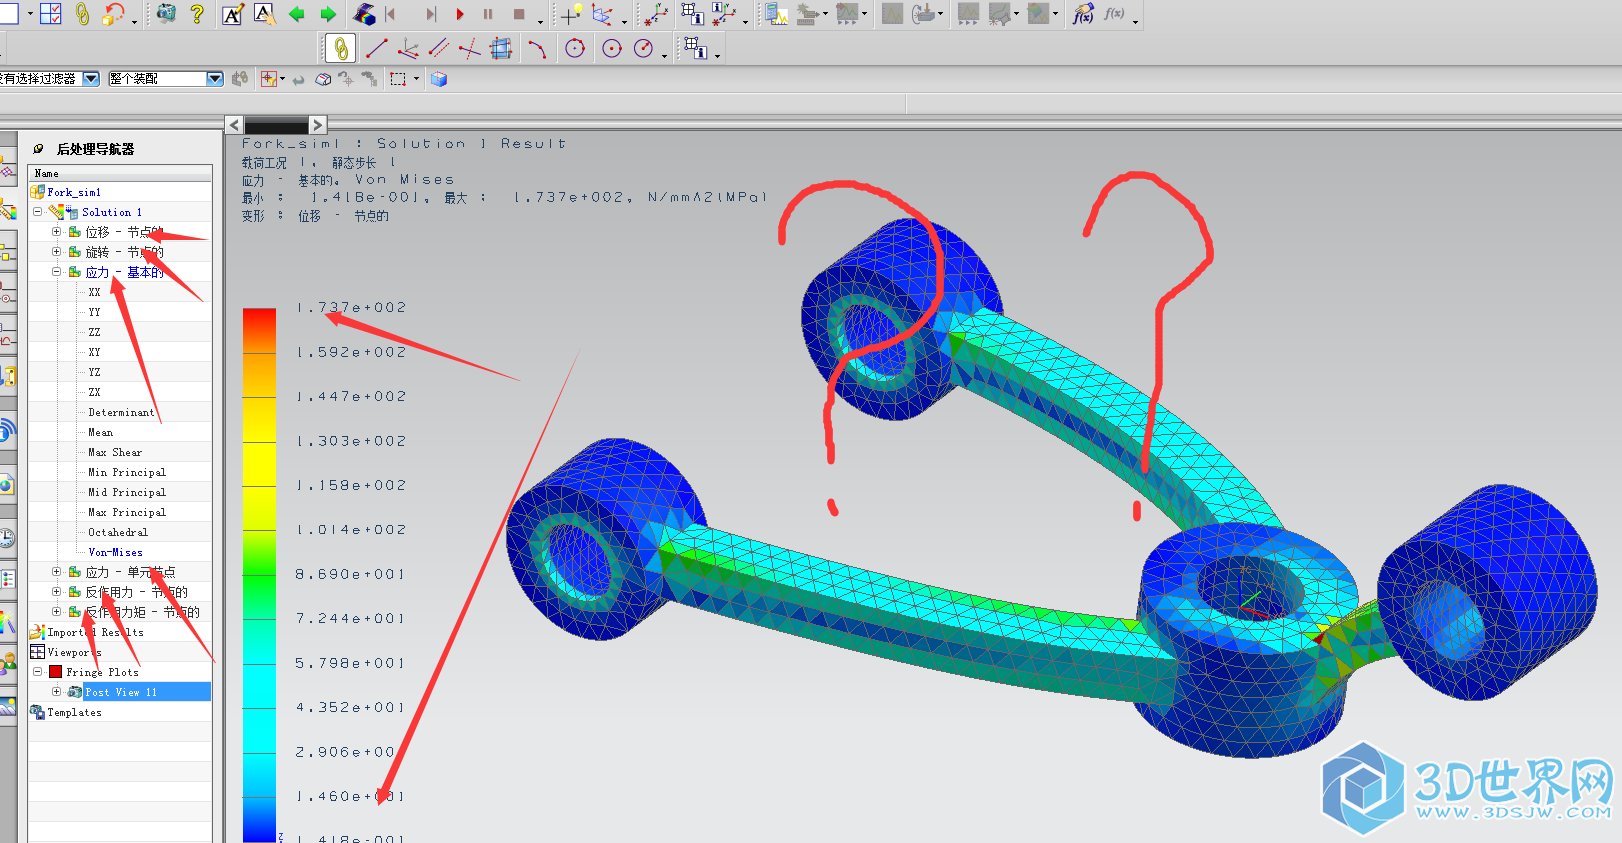Click the eraser deselect icon
The height and width of the screenshot is (843, 1622).
(323, 79)
